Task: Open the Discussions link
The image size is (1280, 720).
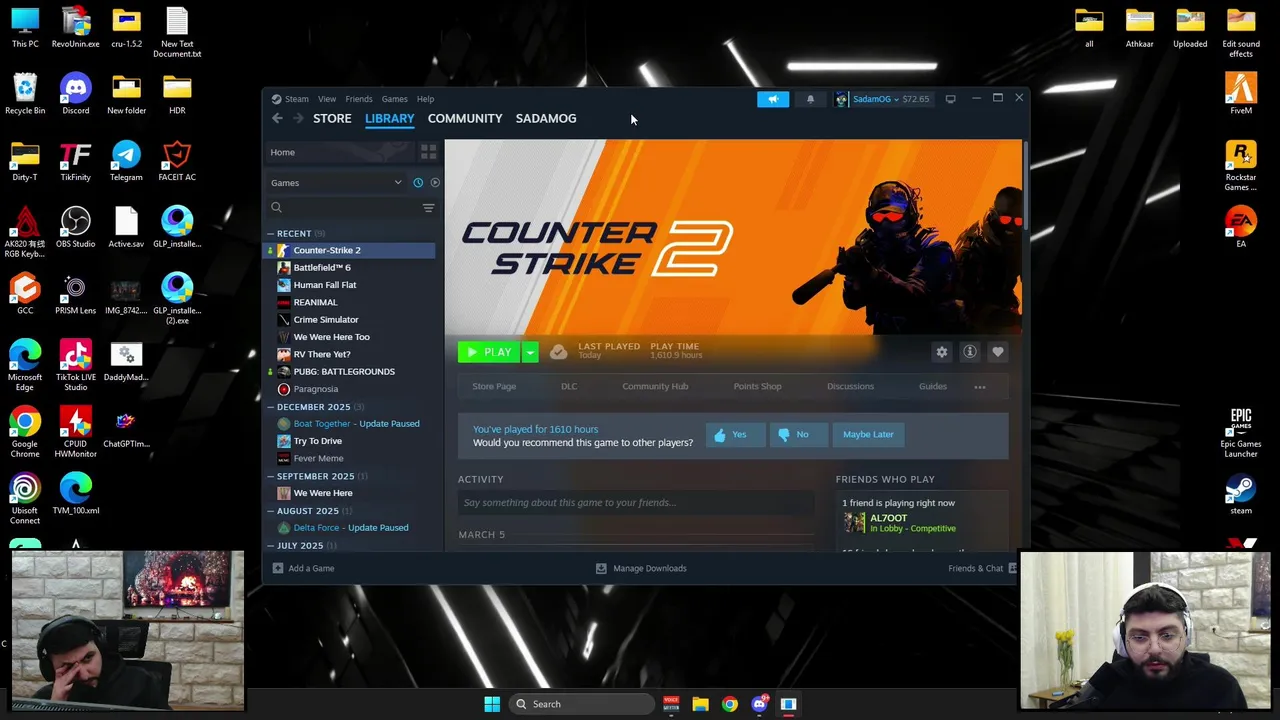Action: (x=850, y=387)
